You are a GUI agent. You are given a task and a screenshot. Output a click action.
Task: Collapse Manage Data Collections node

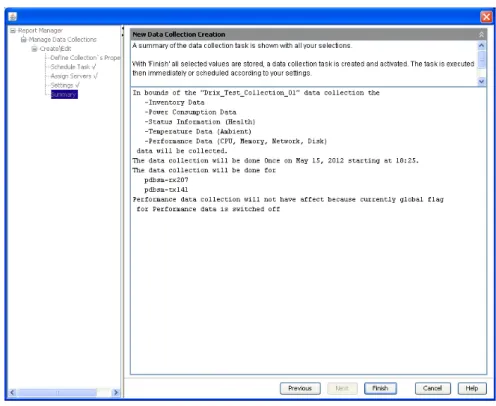23,40
